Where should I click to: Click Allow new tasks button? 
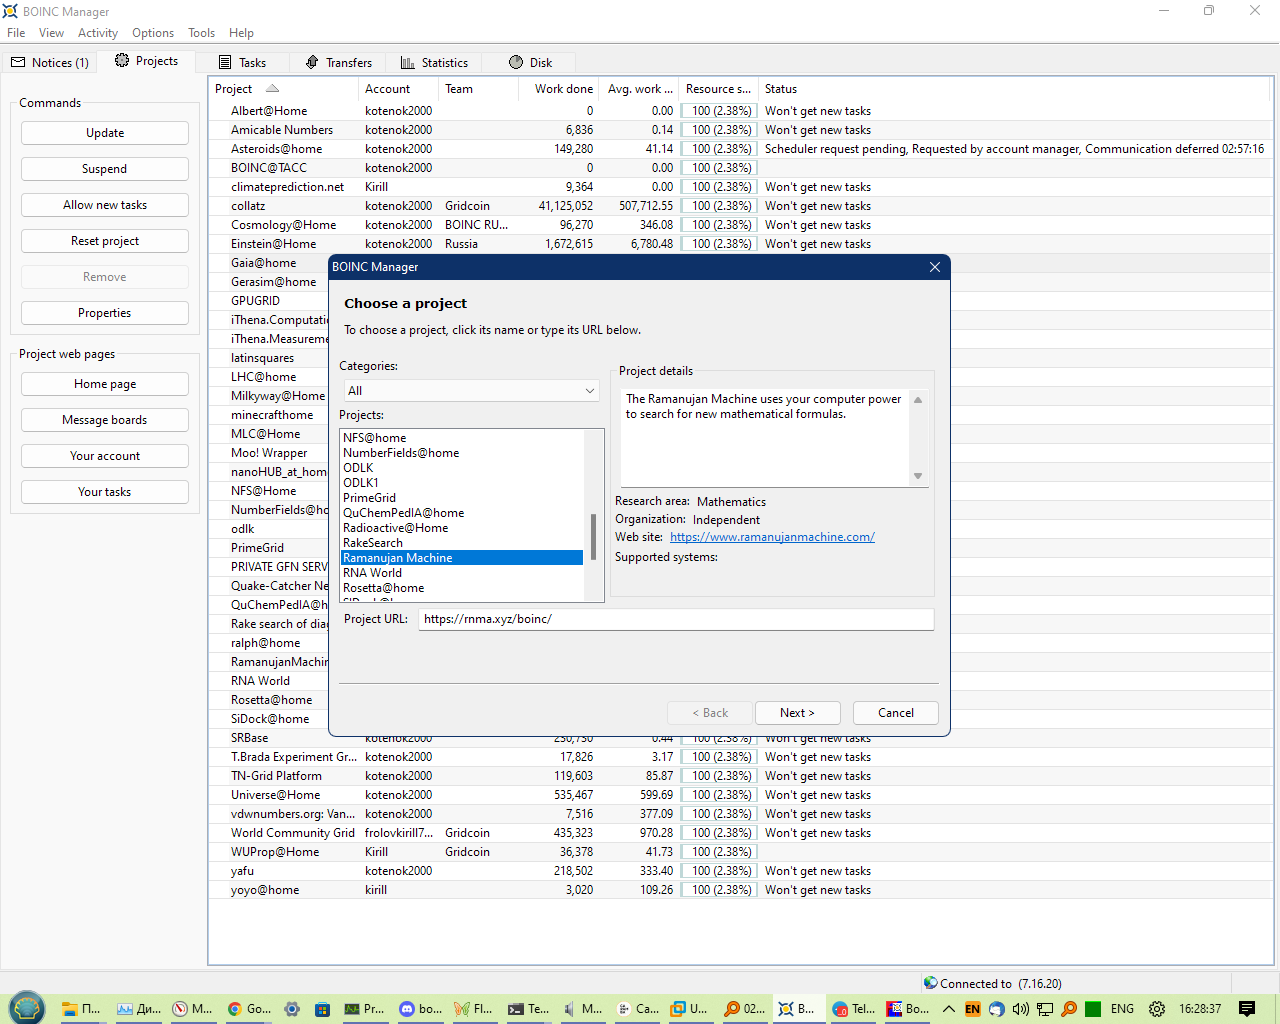point(105,205)
